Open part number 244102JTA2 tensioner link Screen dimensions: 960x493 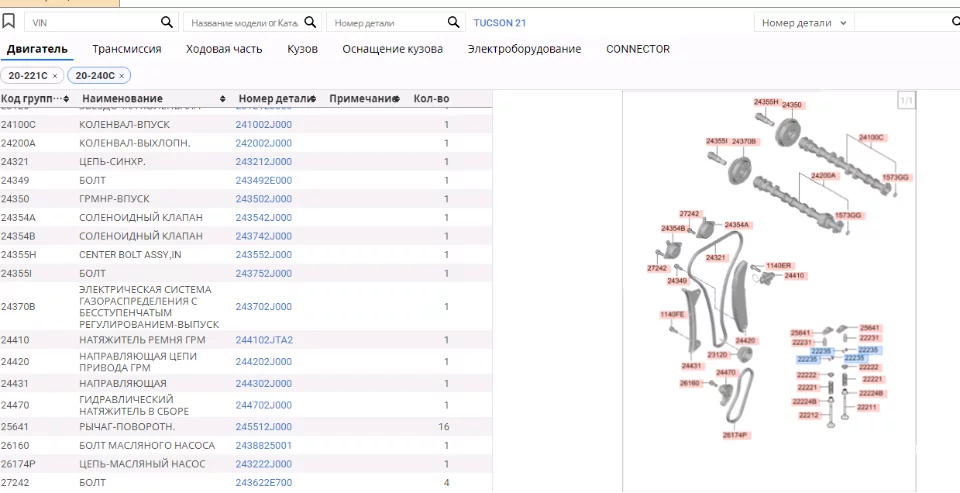264,340
